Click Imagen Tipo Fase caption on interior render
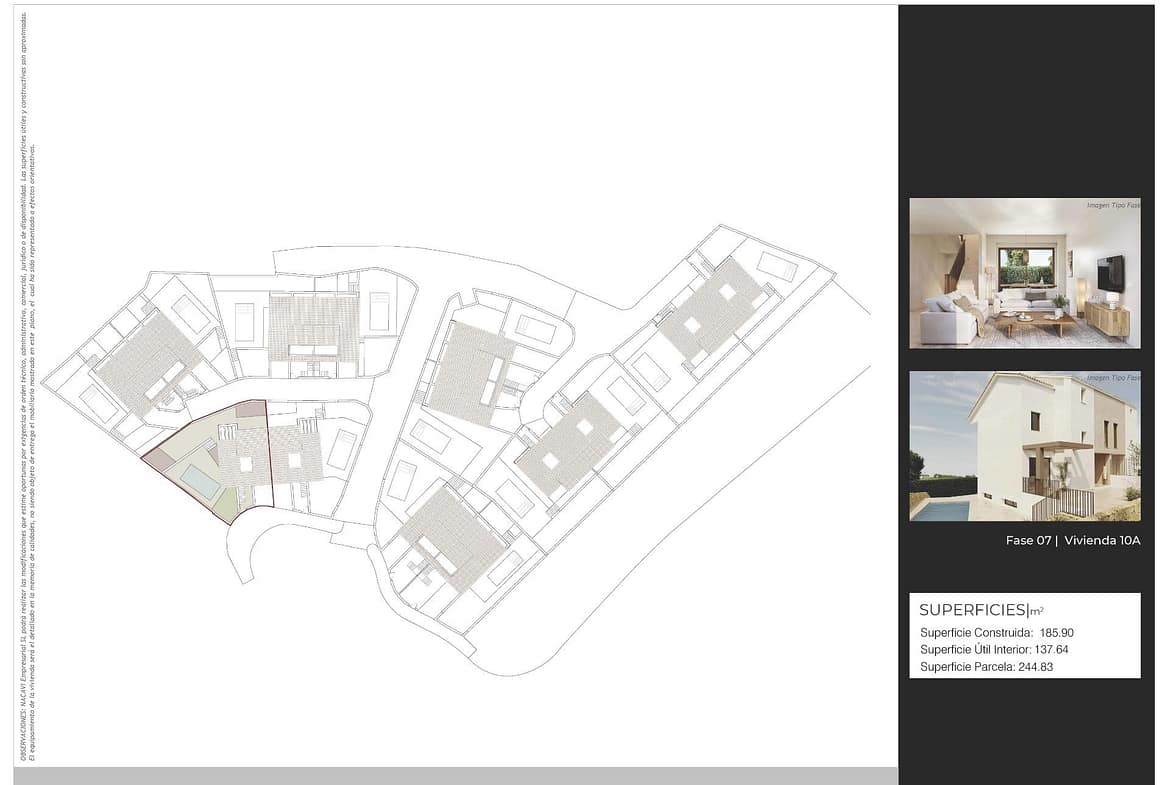1170x785 pixels. [1112, 206]
